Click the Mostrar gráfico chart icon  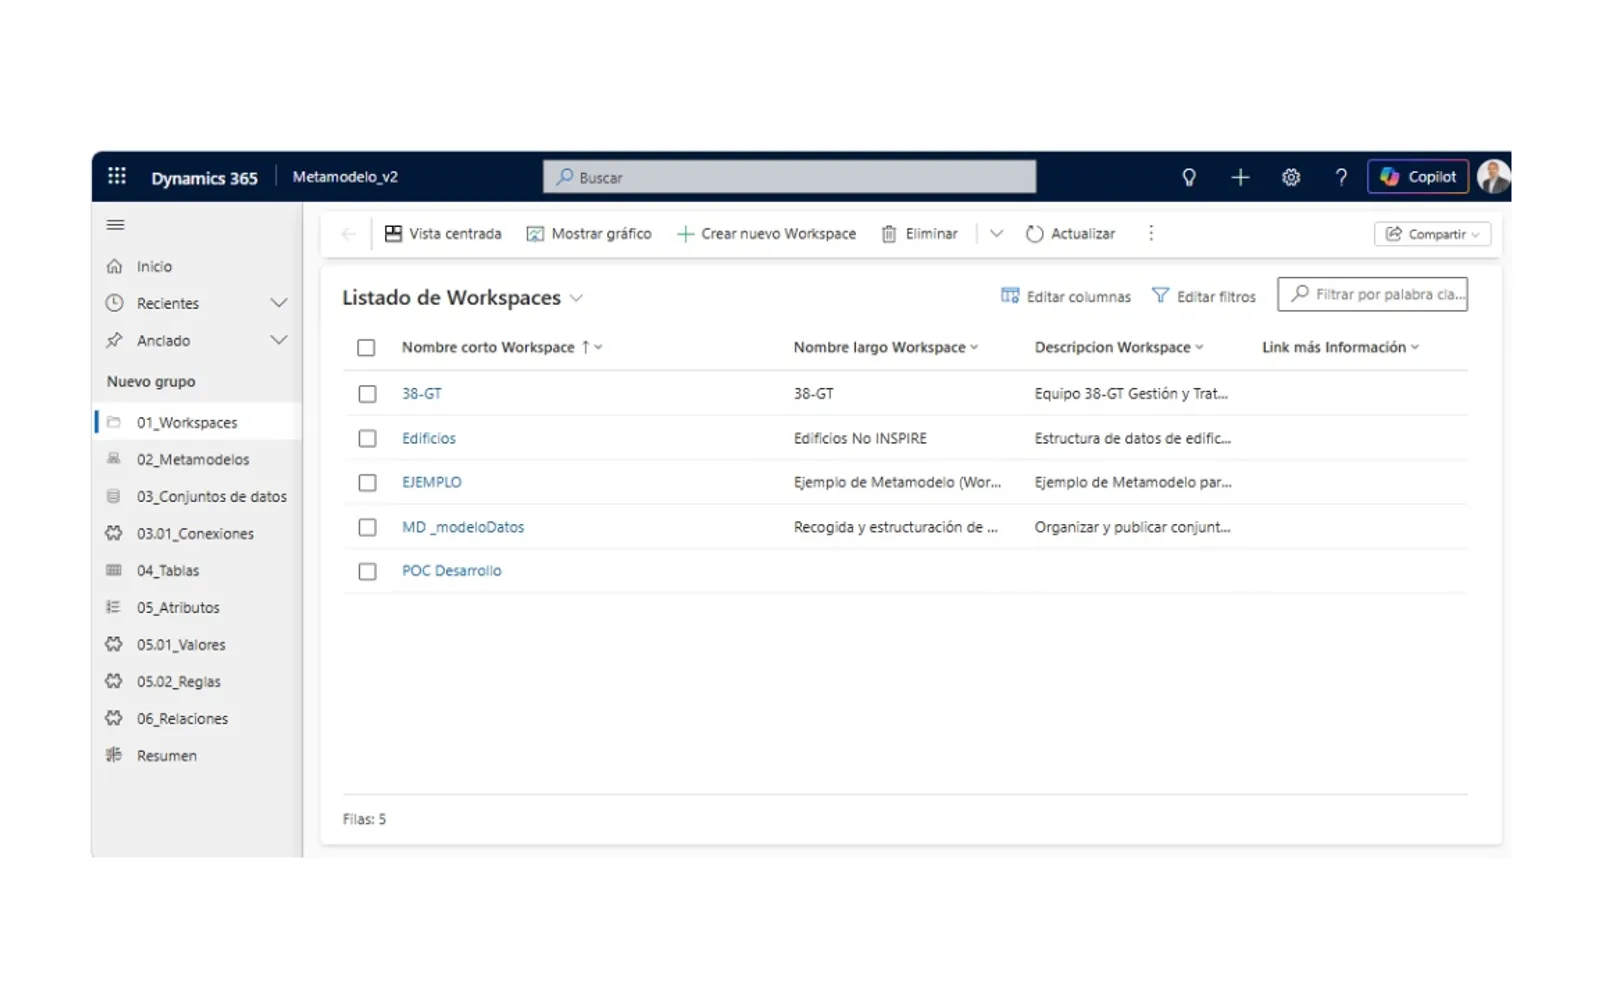535,234
